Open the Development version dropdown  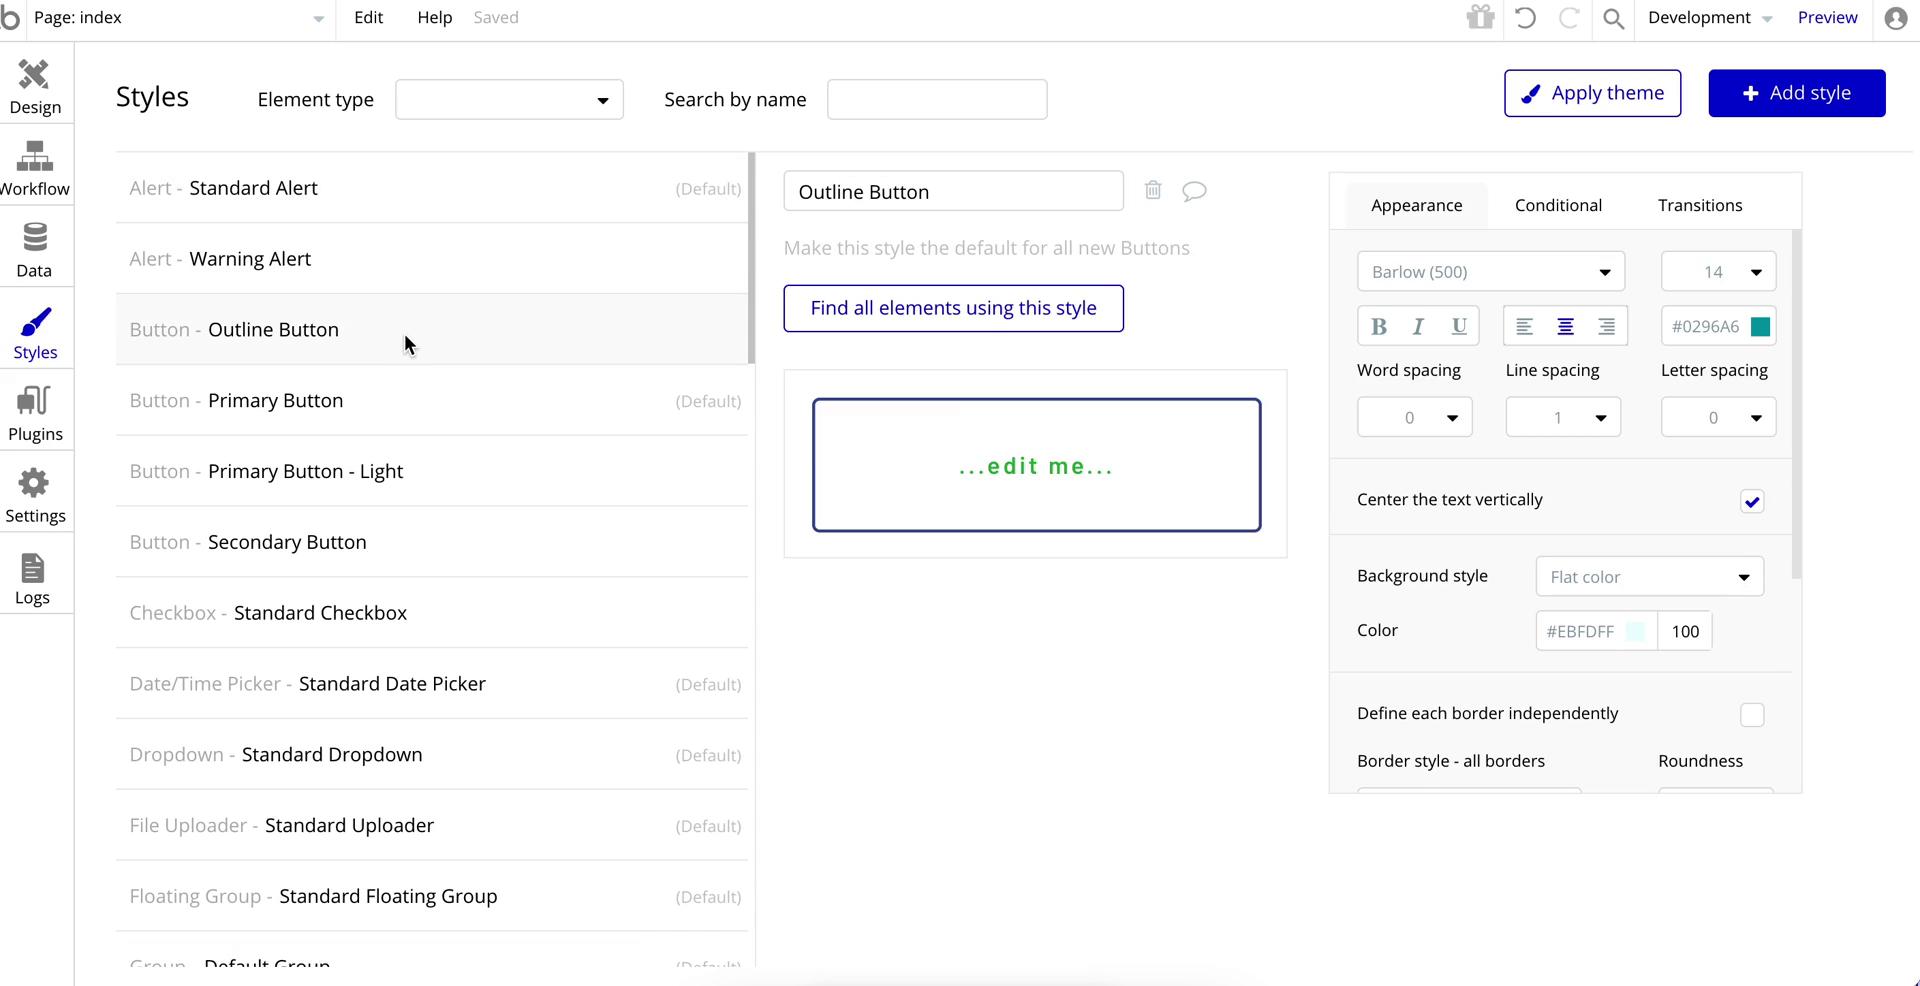click(1710, 18)
